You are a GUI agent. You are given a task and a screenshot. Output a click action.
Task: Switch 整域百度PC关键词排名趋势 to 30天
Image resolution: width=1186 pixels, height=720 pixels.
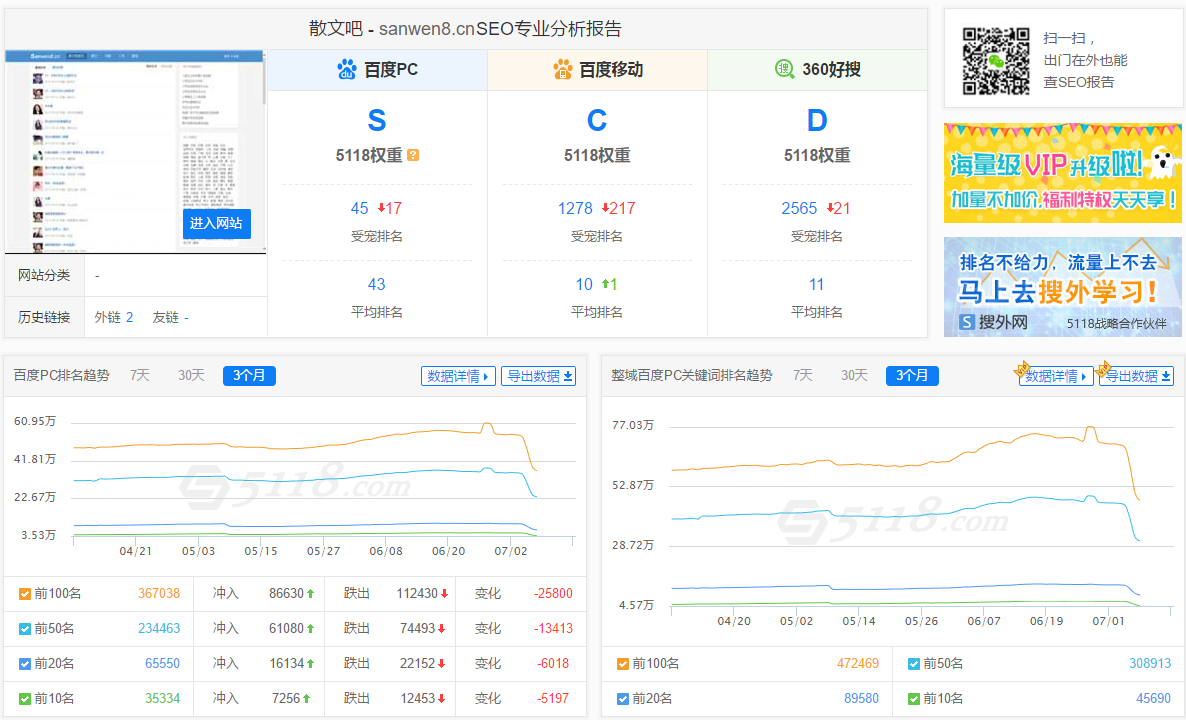[x=854, y=376]
